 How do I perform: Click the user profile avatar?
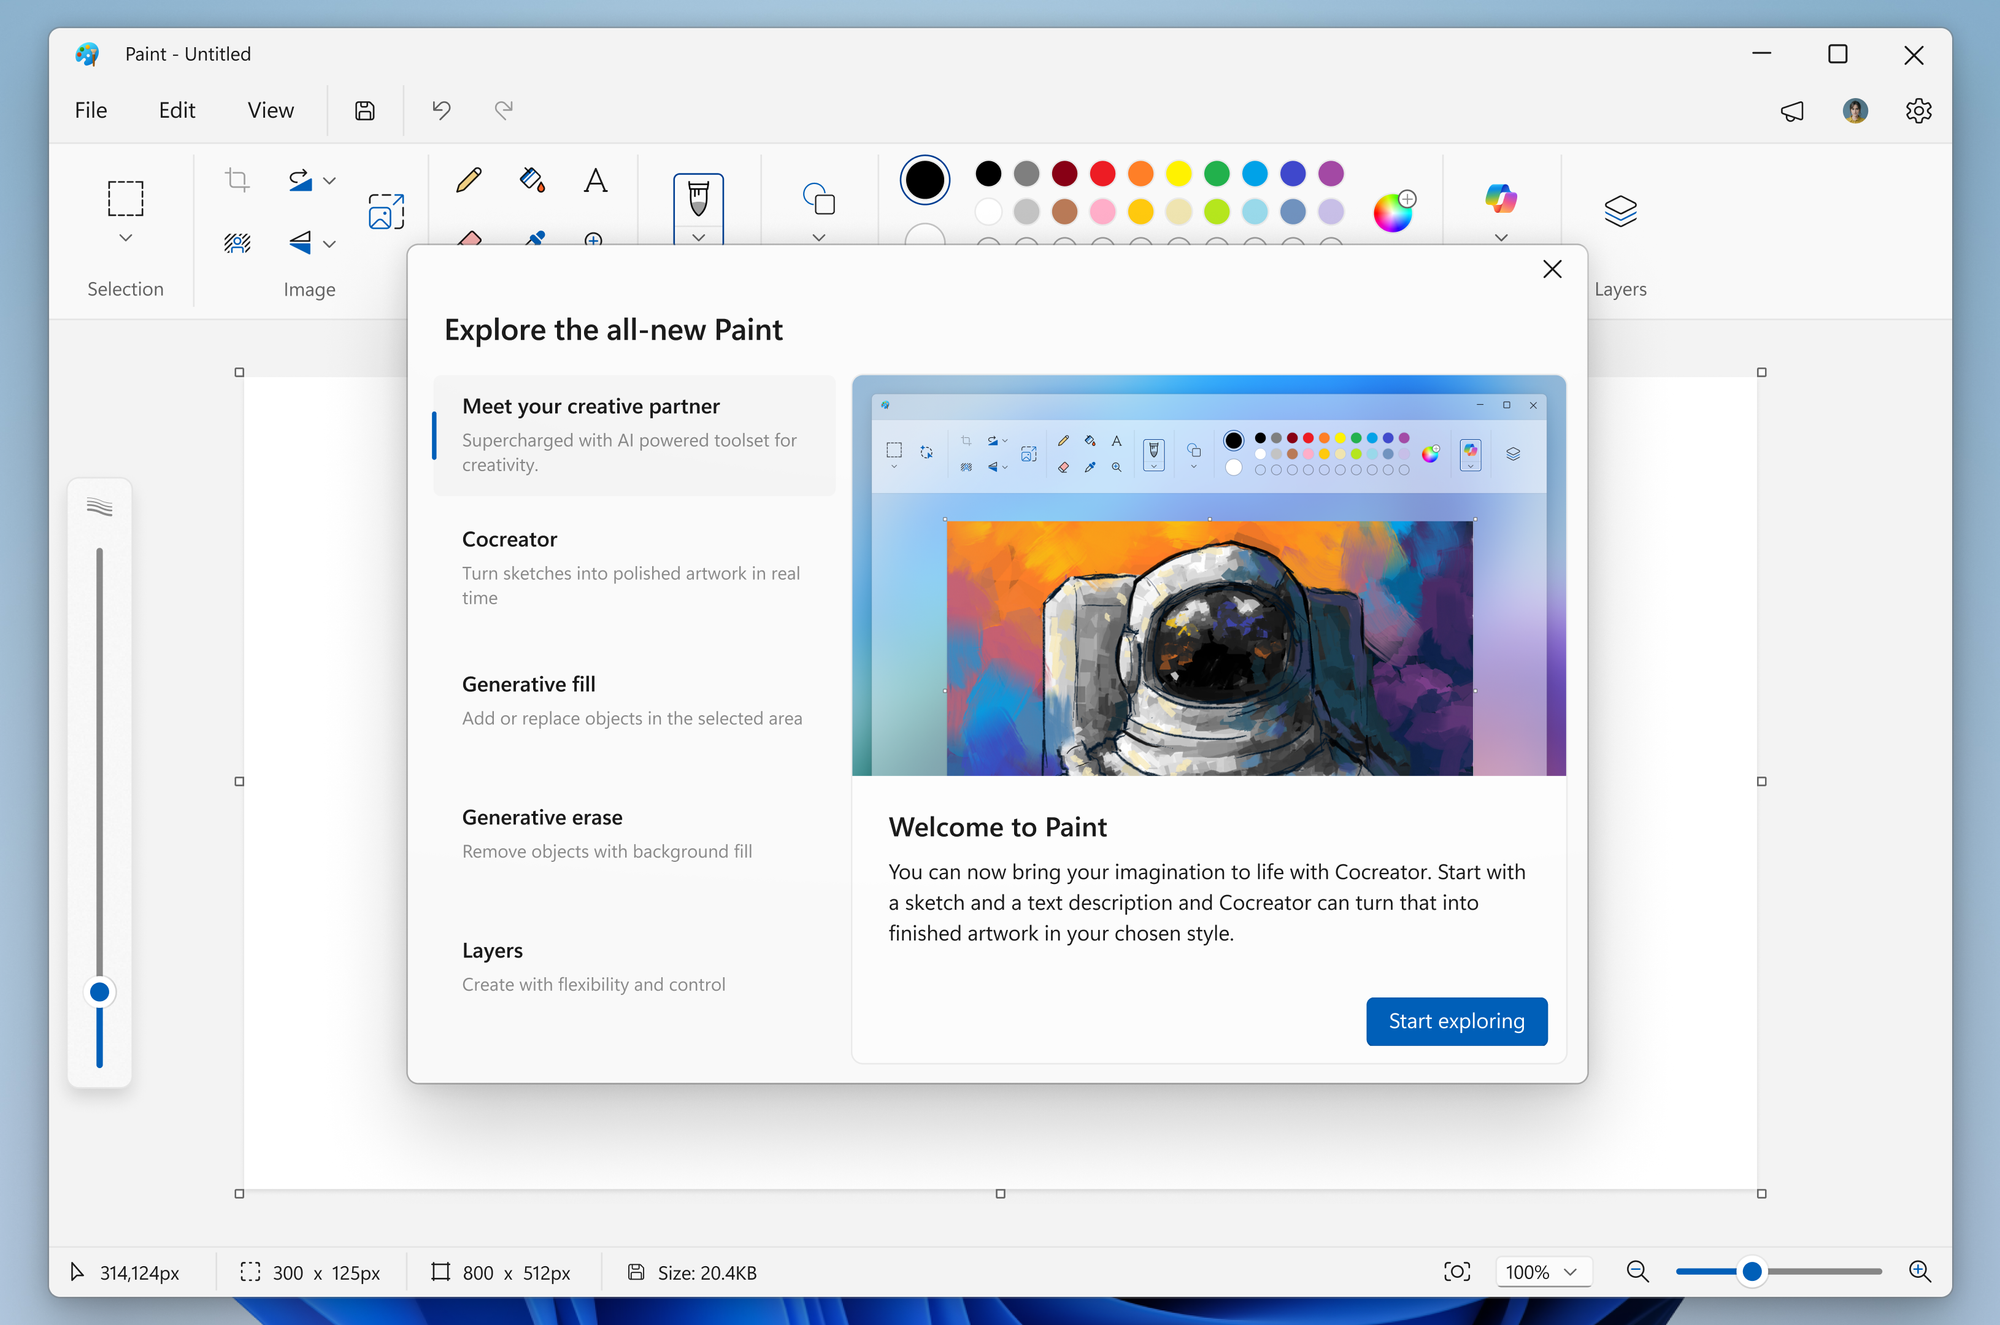[x=1855, y=111]
